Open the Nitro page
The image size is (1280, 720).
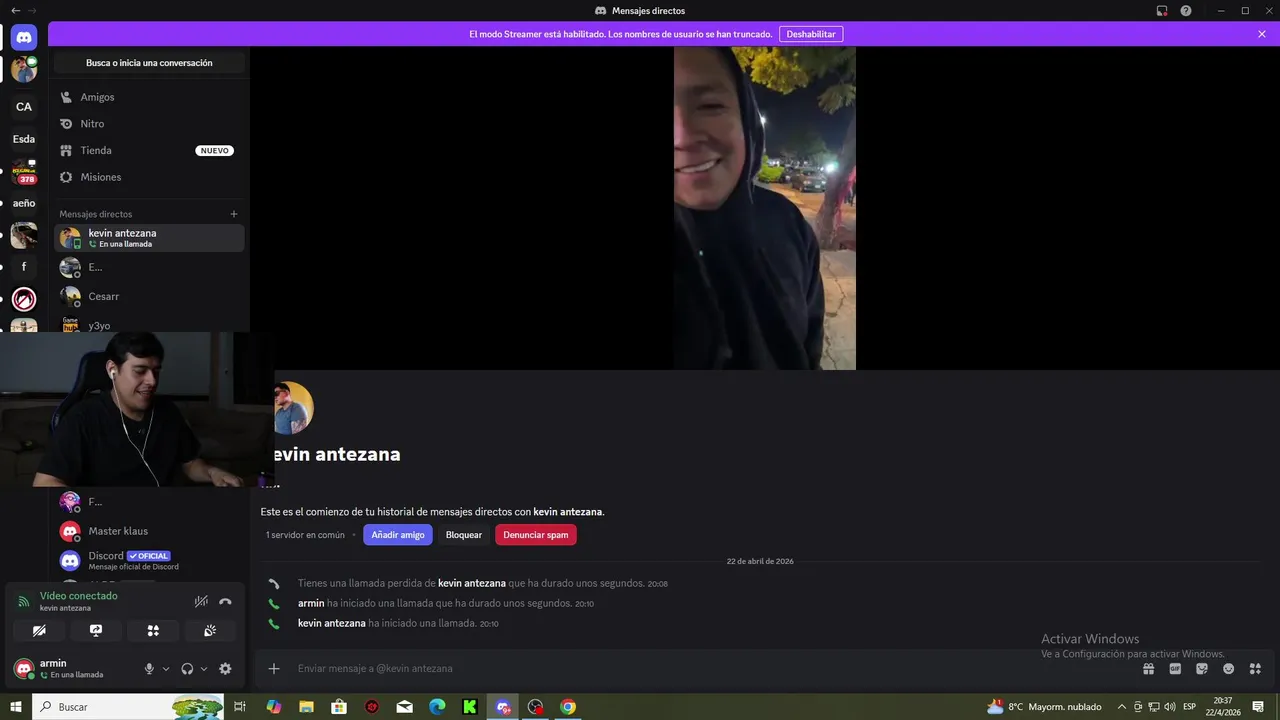coord(149,124)
